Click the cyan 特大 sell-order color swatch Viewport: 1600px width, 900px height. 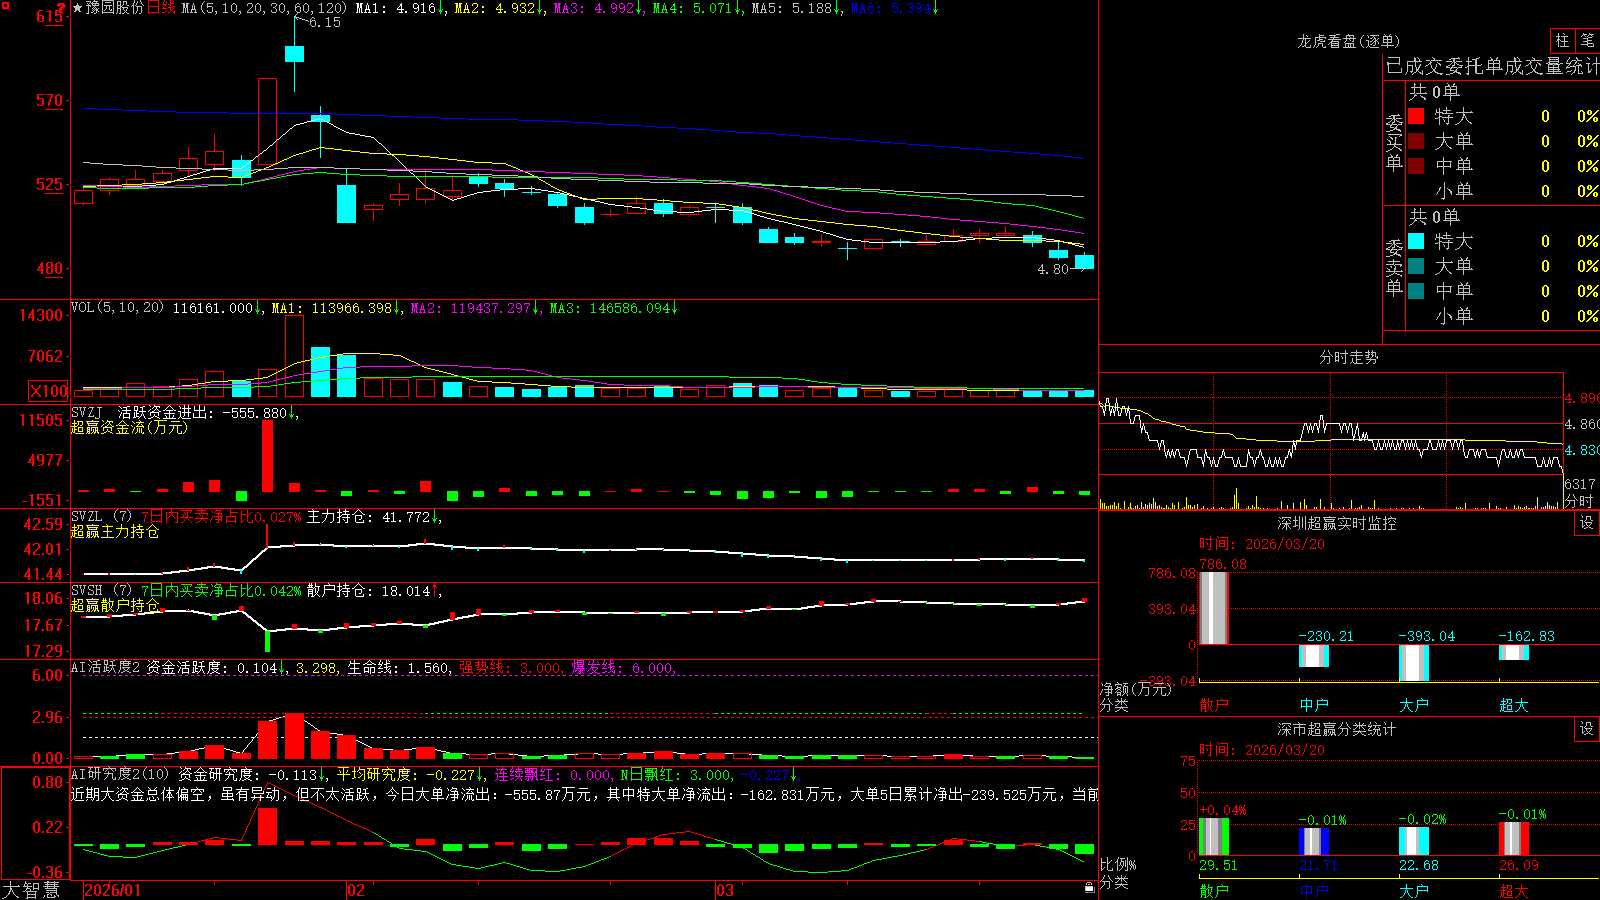click(1416, 241)
